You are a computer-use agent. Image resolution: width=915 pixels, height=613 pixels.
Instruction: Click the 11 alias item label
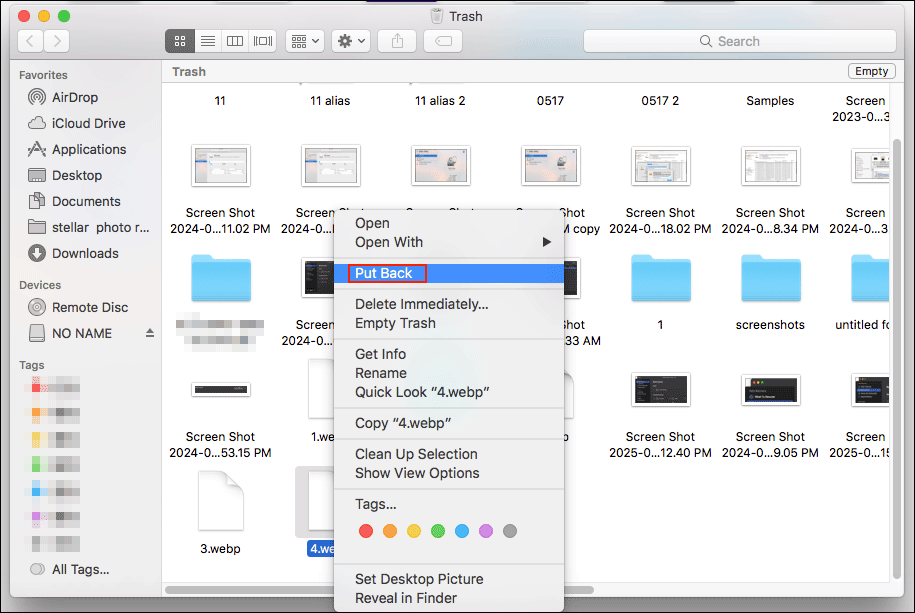pyautogui.click(x=330, y=100)
